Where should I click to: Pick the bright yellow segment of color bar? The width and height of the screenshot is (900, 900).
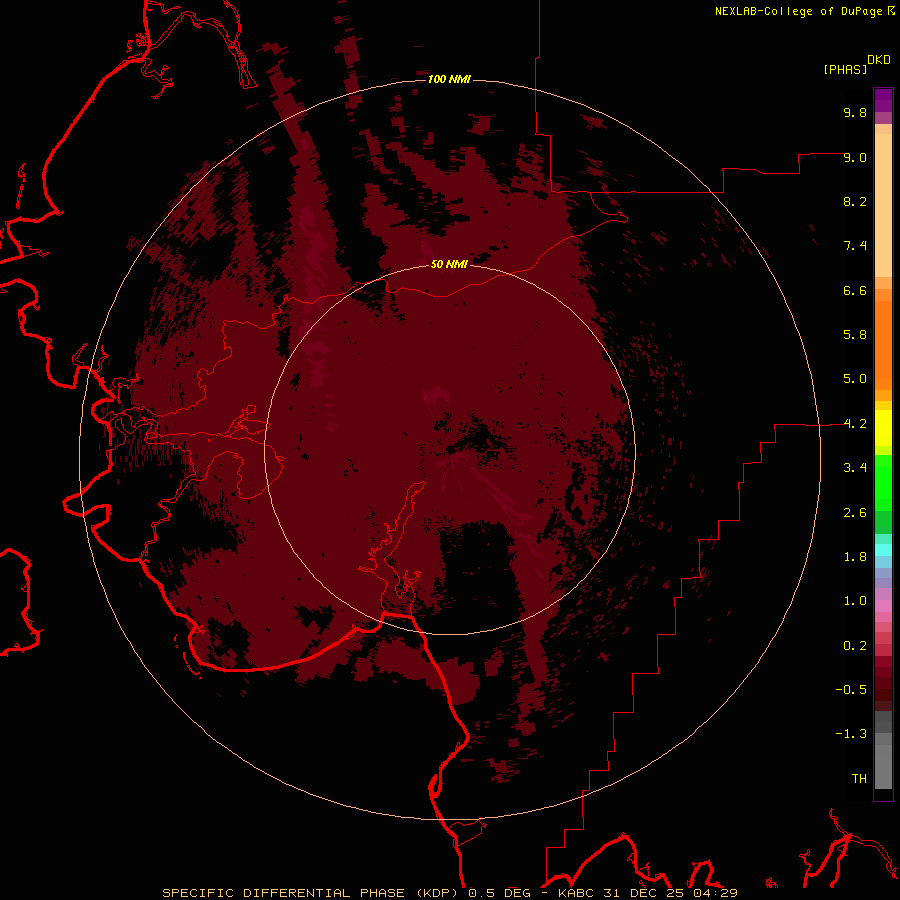883,428
